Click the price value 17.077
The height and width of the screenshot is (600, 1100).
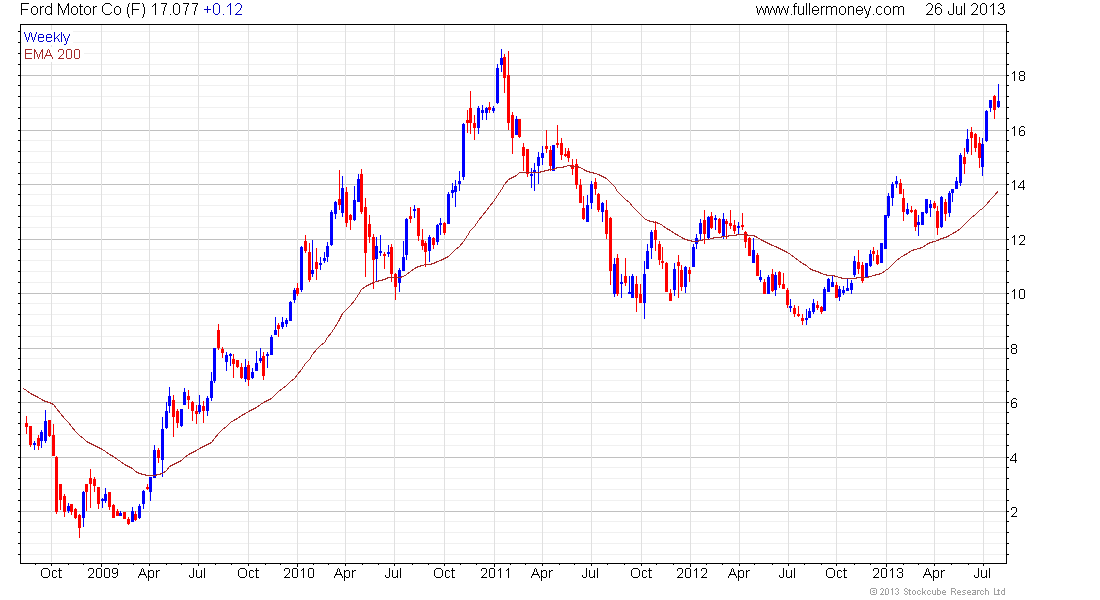pos(175,9)
